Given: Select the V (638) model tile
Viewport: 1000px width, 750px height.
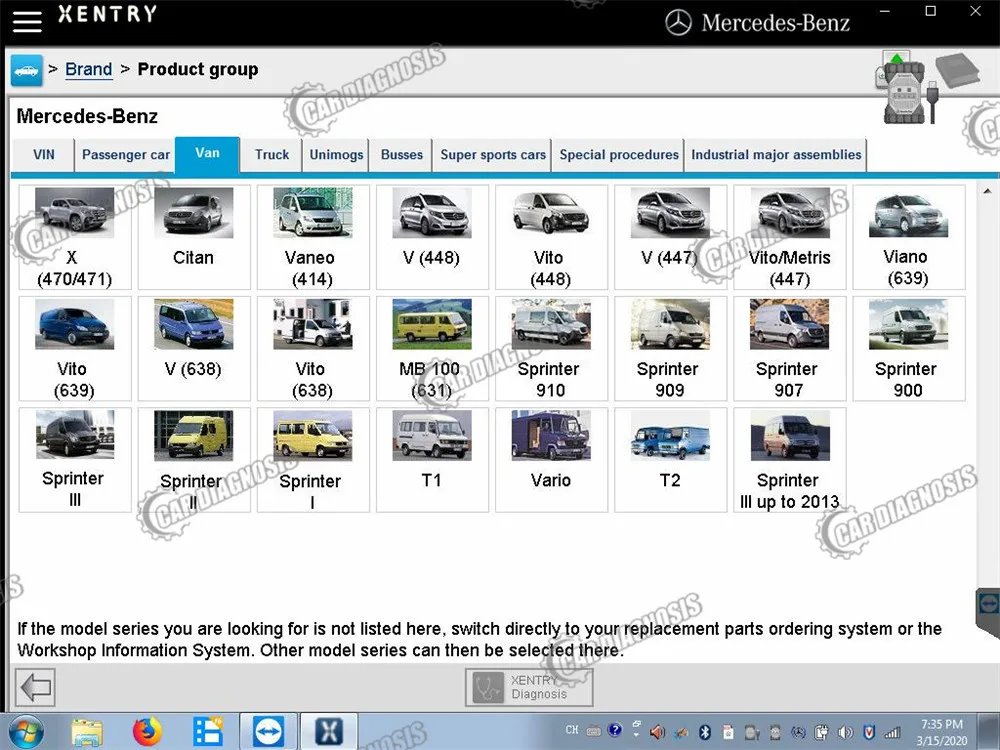Looking at the screenshot, I should point(194,348).
